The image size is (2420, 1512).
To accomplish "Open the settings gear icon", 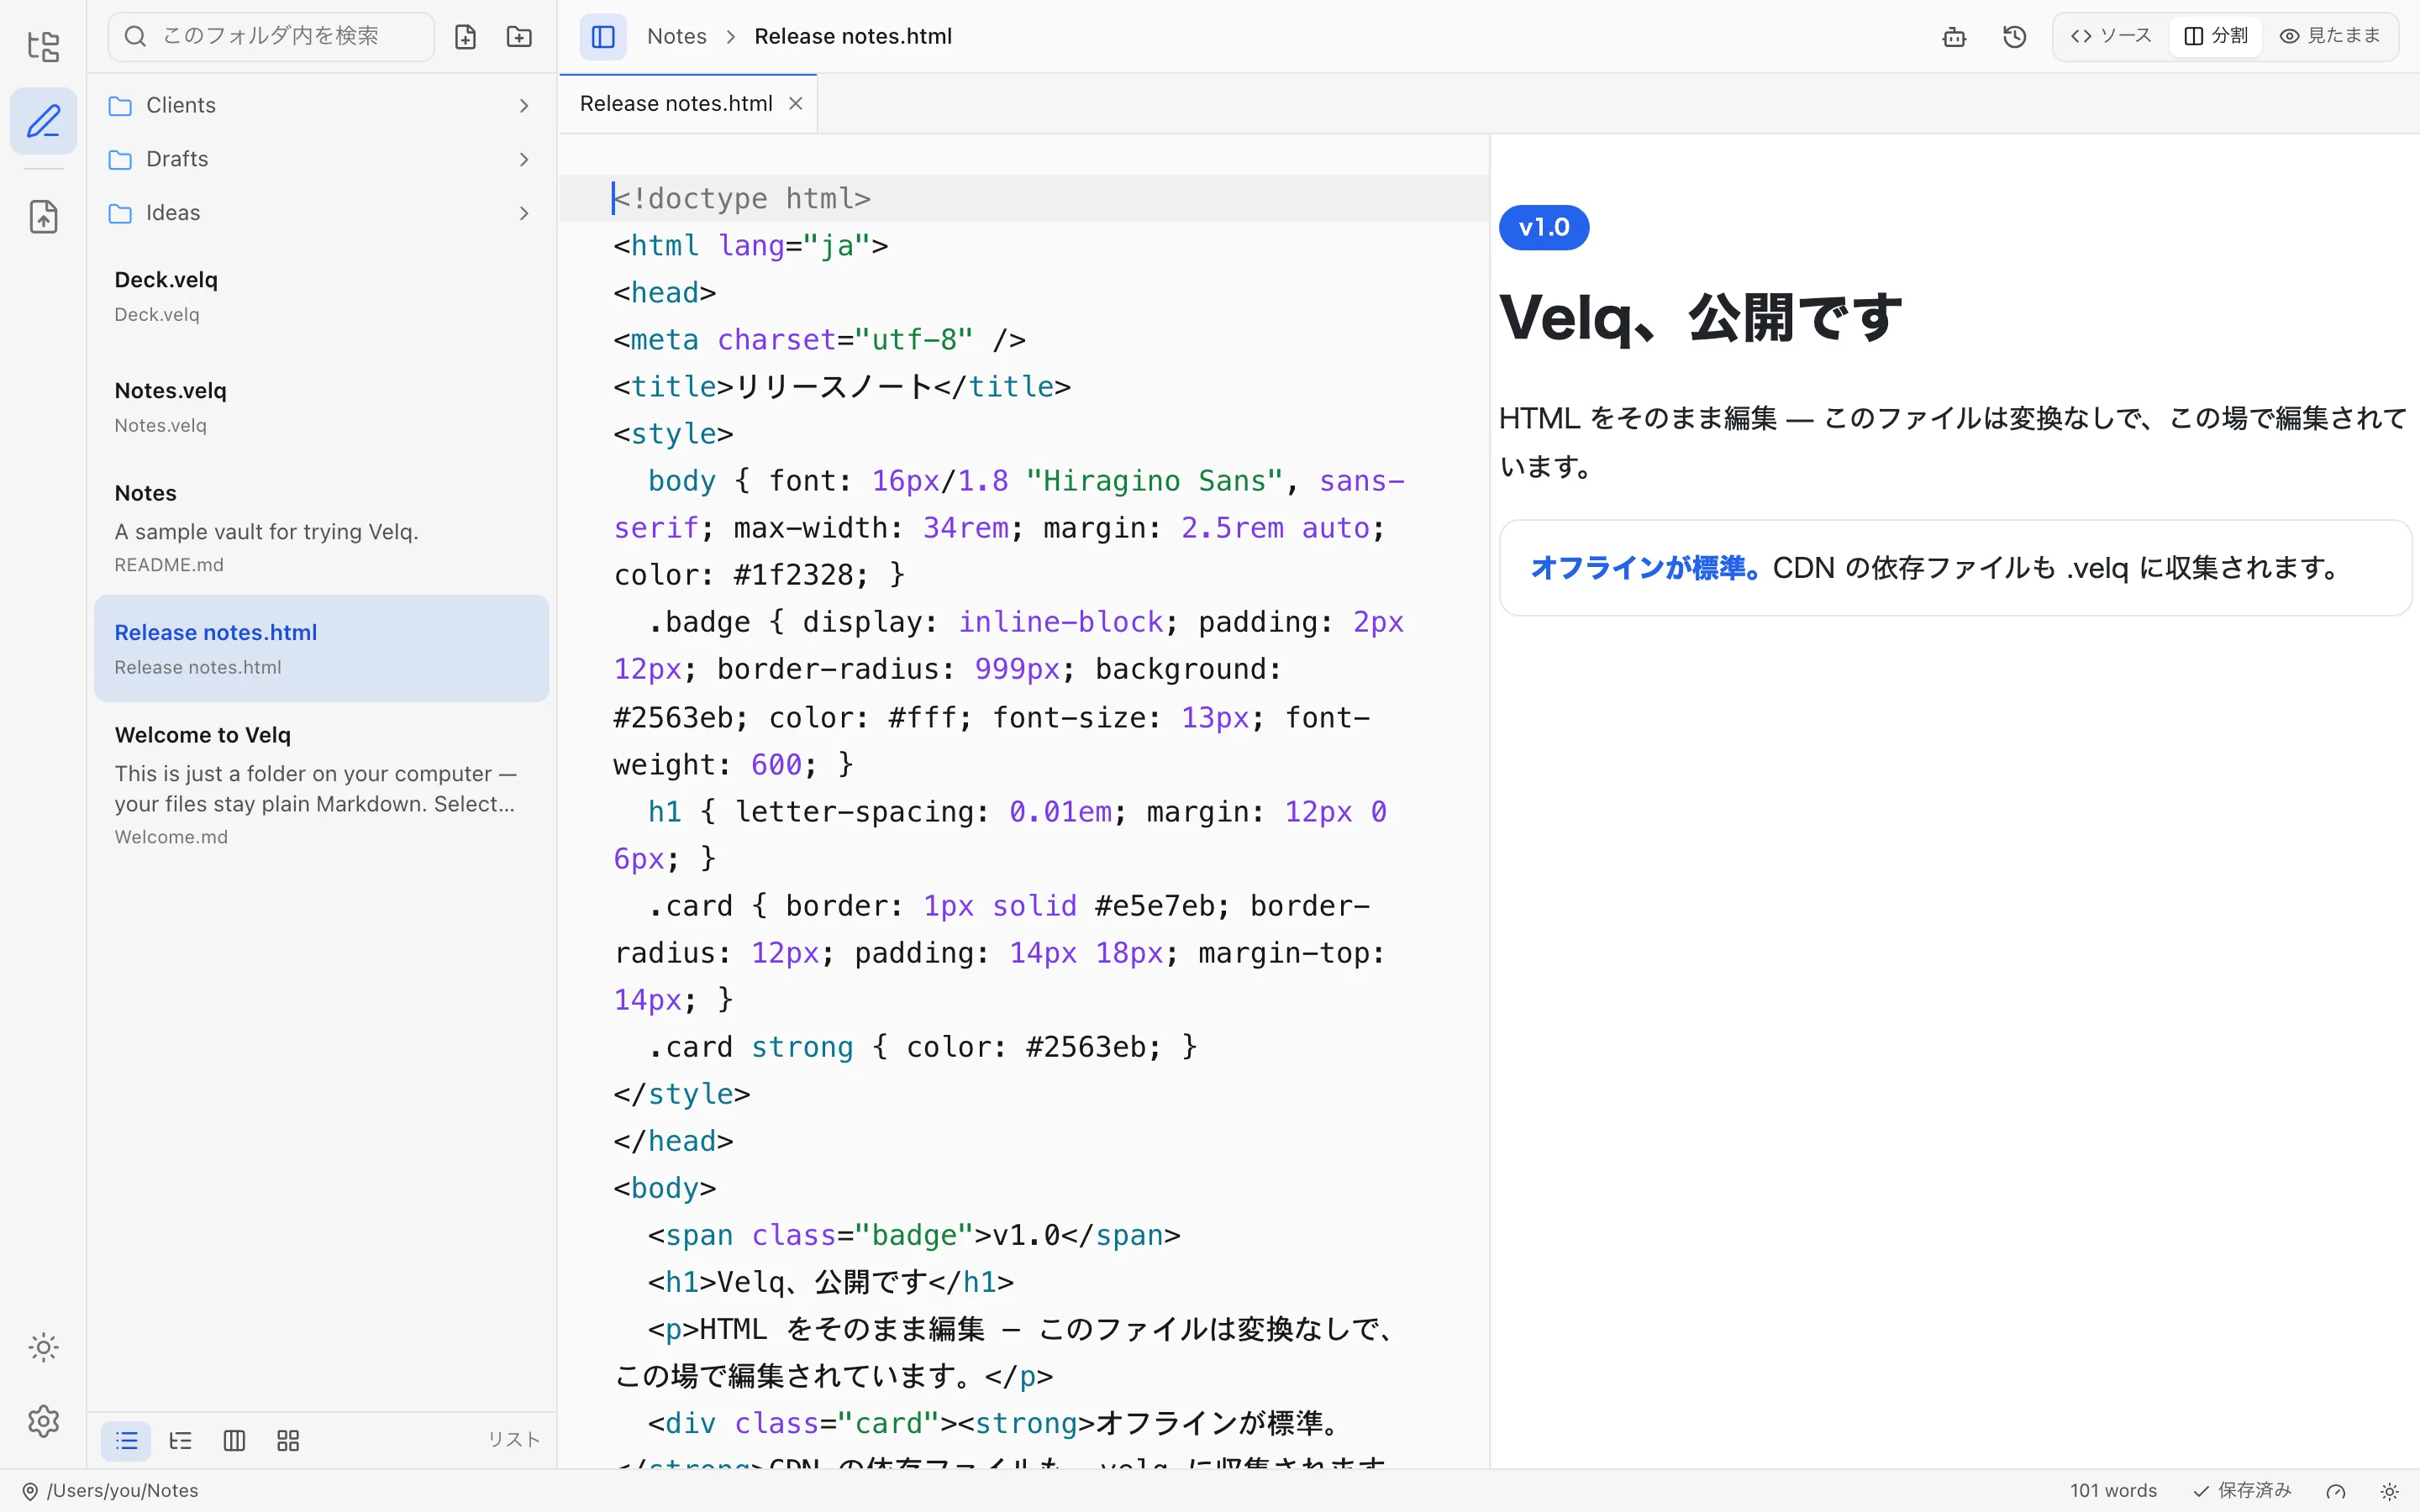I will [x=43, y=1421].
